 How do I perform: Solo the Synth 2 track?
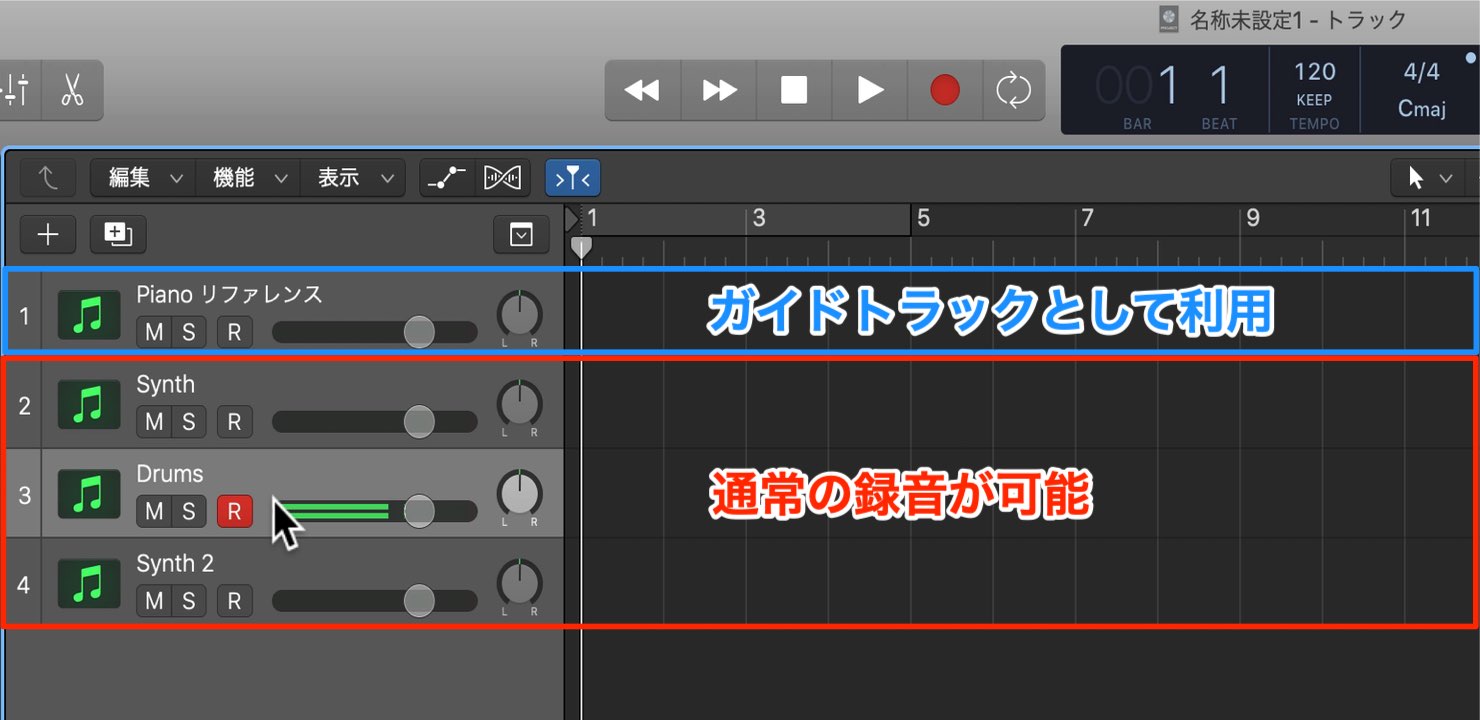[x=188, y=601]
